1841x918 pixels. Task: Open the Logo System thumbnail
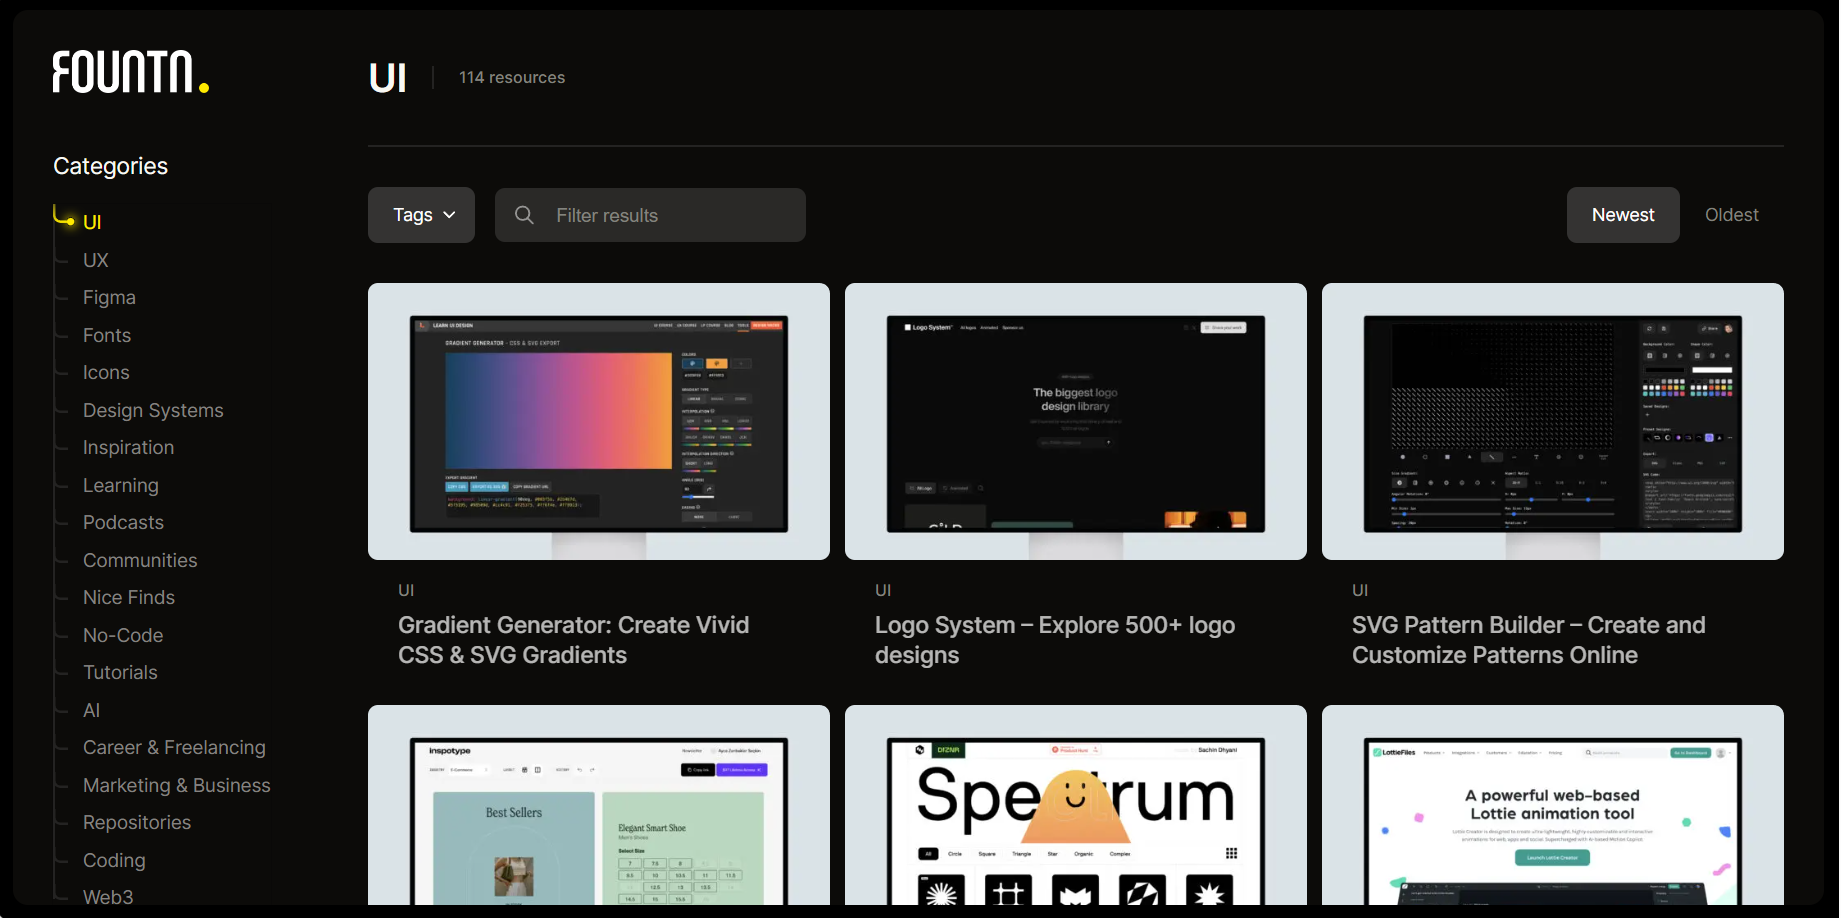pyautogui.click(x=1076, y=421)
